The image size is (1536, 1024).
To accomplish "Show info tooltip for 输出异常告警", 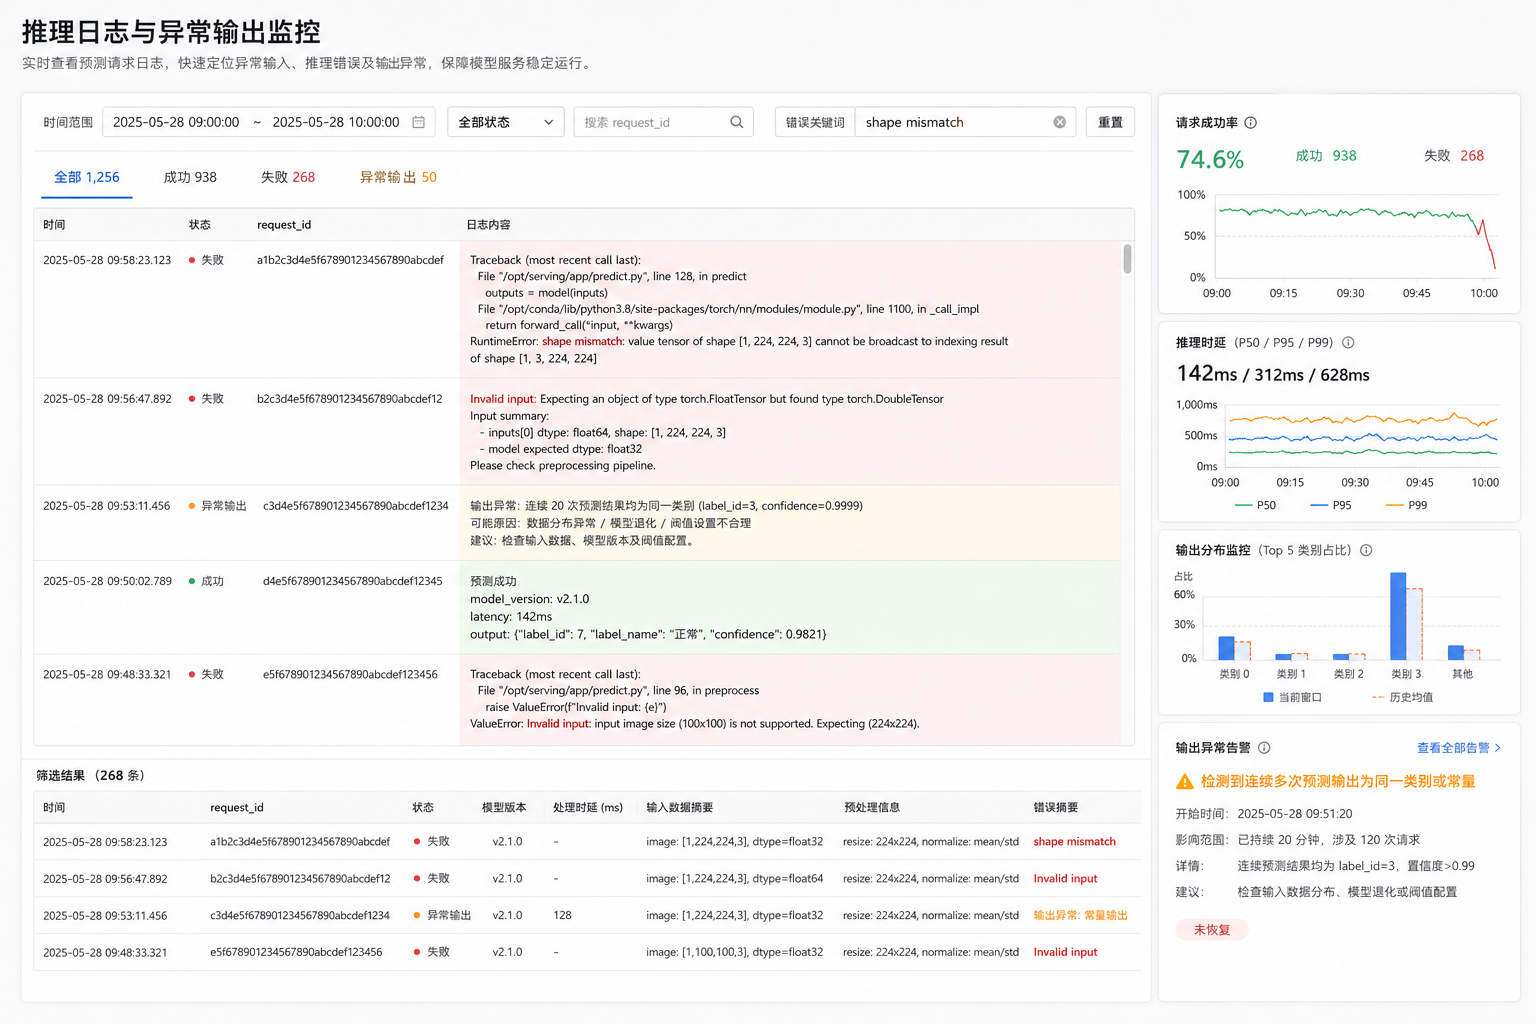I will 1264,748.
